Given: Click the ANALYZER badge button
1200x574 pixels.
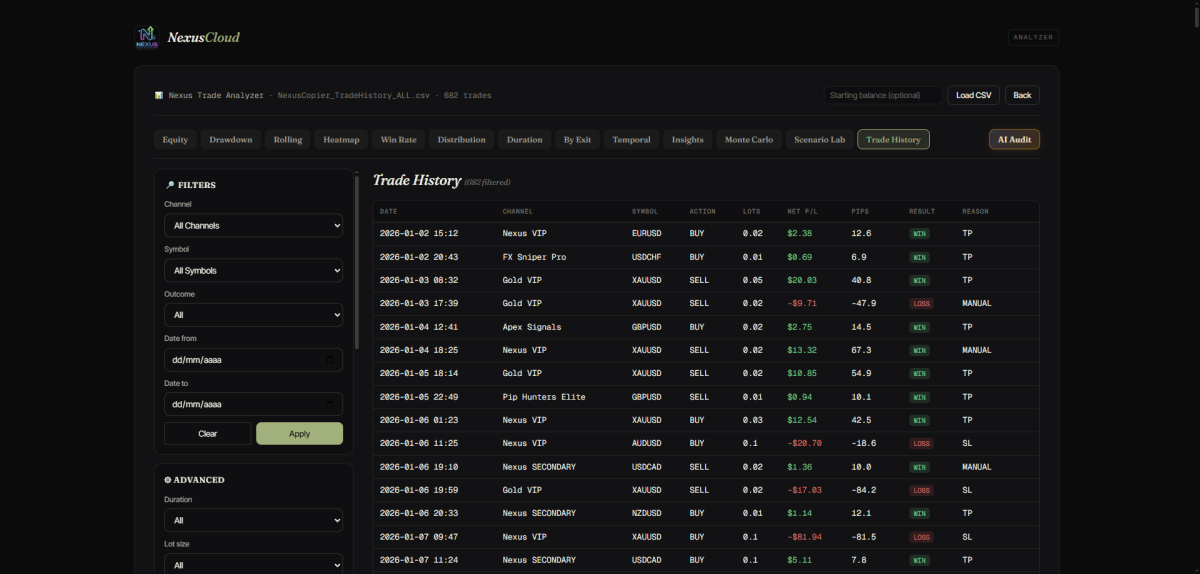Looking at the screenshot, I should coord(1033,37).
